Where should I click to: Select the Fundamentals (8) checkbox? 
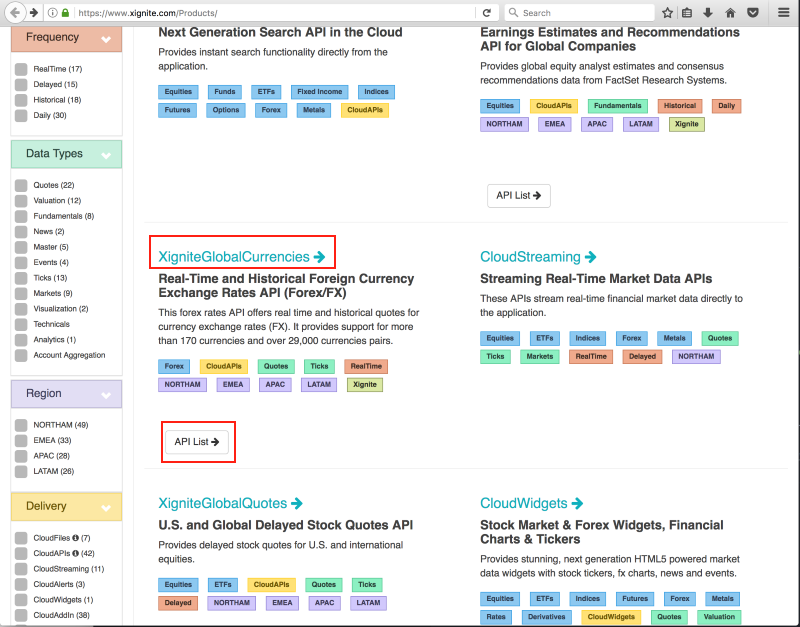(x=21, y=216)
